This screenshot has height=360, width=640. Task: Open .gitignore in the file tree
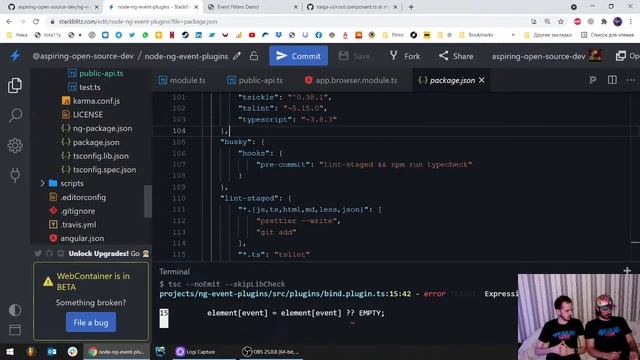[78, 211]
